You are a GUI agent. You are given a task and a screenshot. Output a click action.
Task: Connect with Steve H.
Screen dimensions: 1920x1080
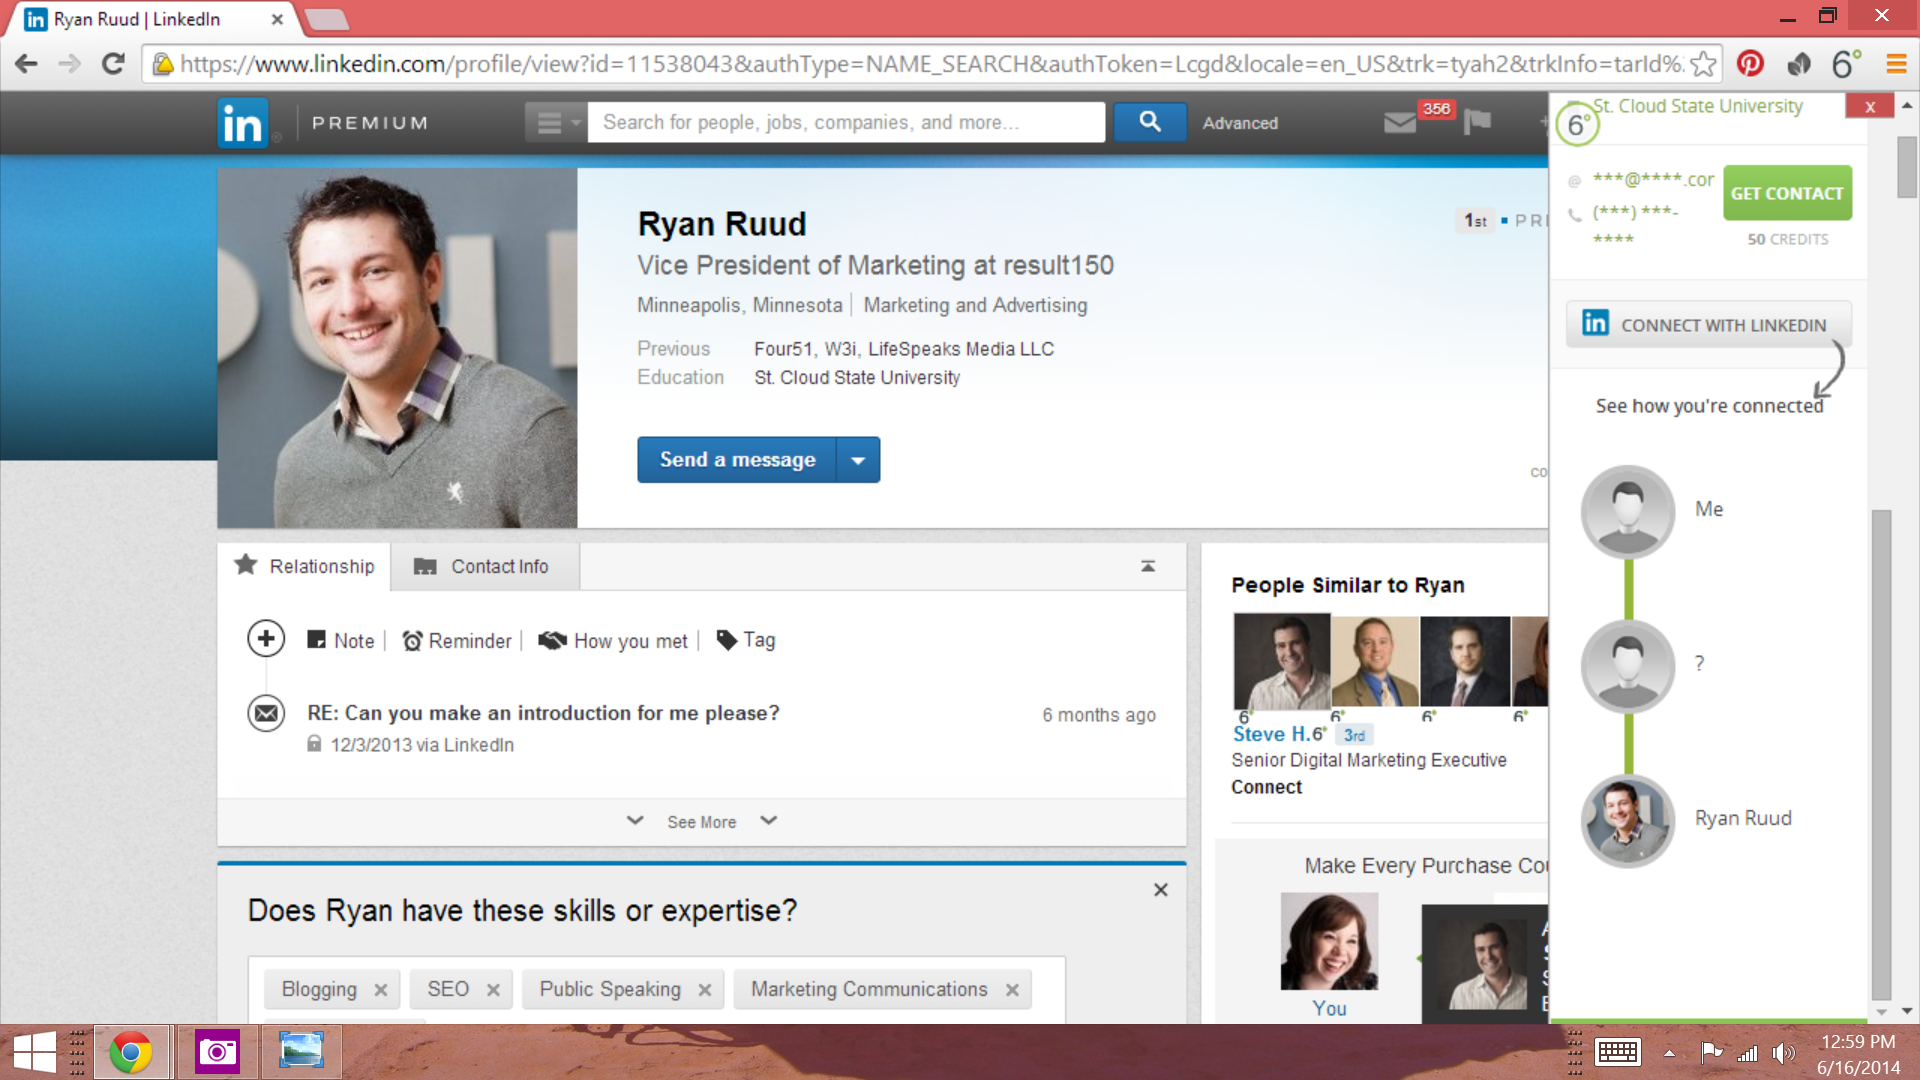pyautogui.click(x=1266, y=787)
